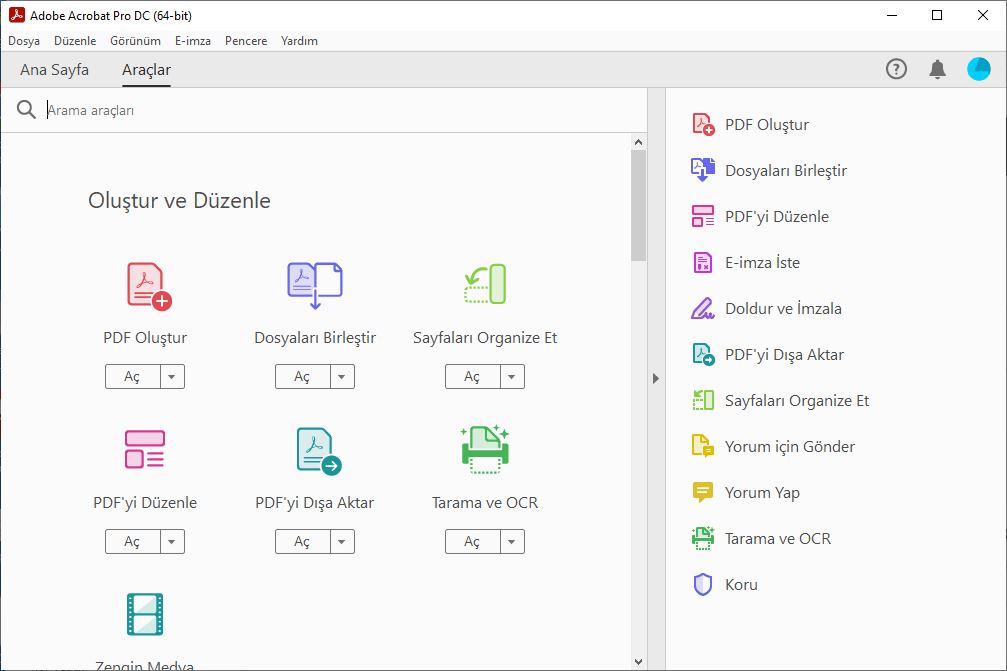Viewport: 1007px width, 671px height.
Task: Click Aç button under Tarama ve OCR
Action: [473, 541]
